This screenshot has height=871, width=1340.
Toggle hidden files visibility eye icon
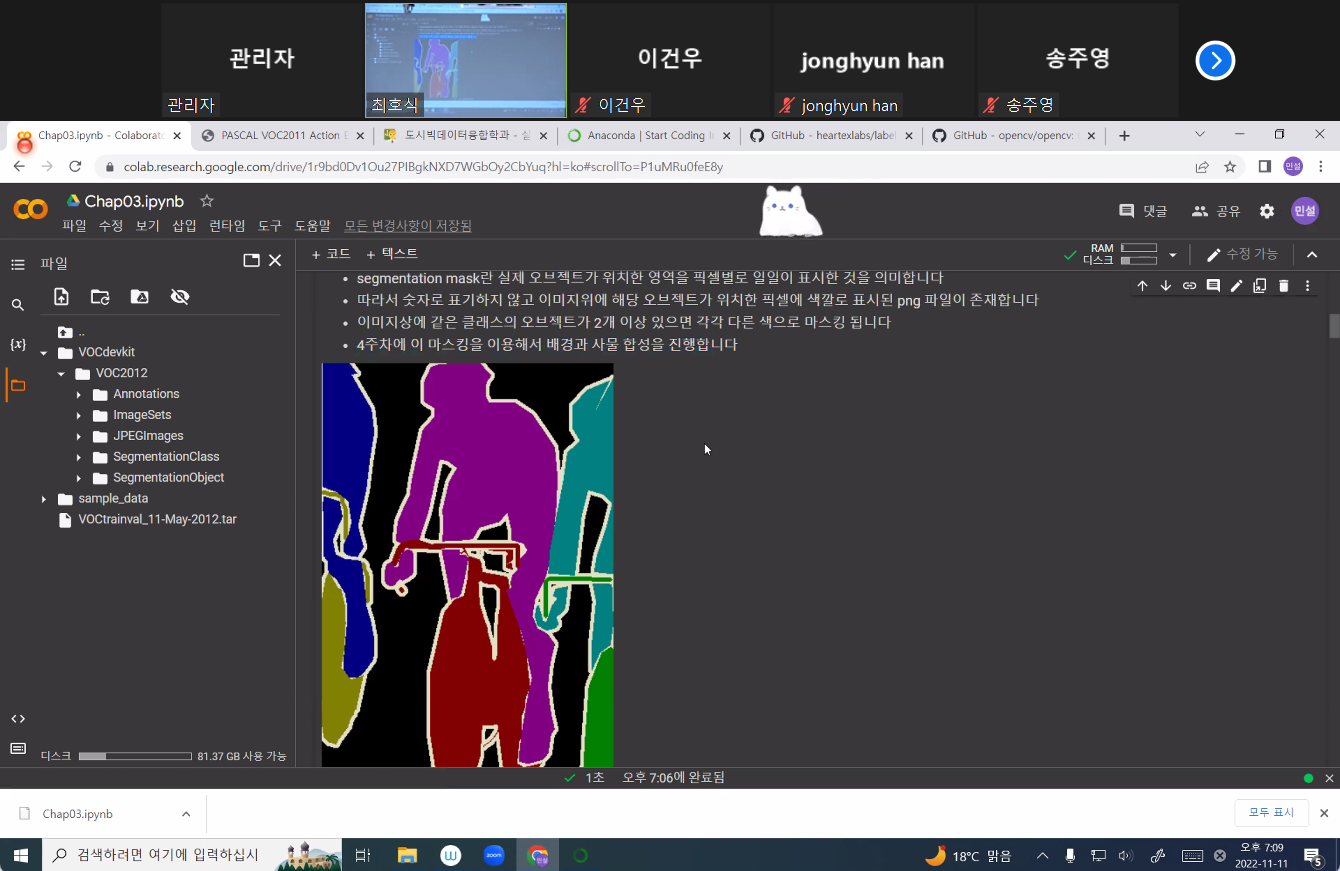pos(180,297)
